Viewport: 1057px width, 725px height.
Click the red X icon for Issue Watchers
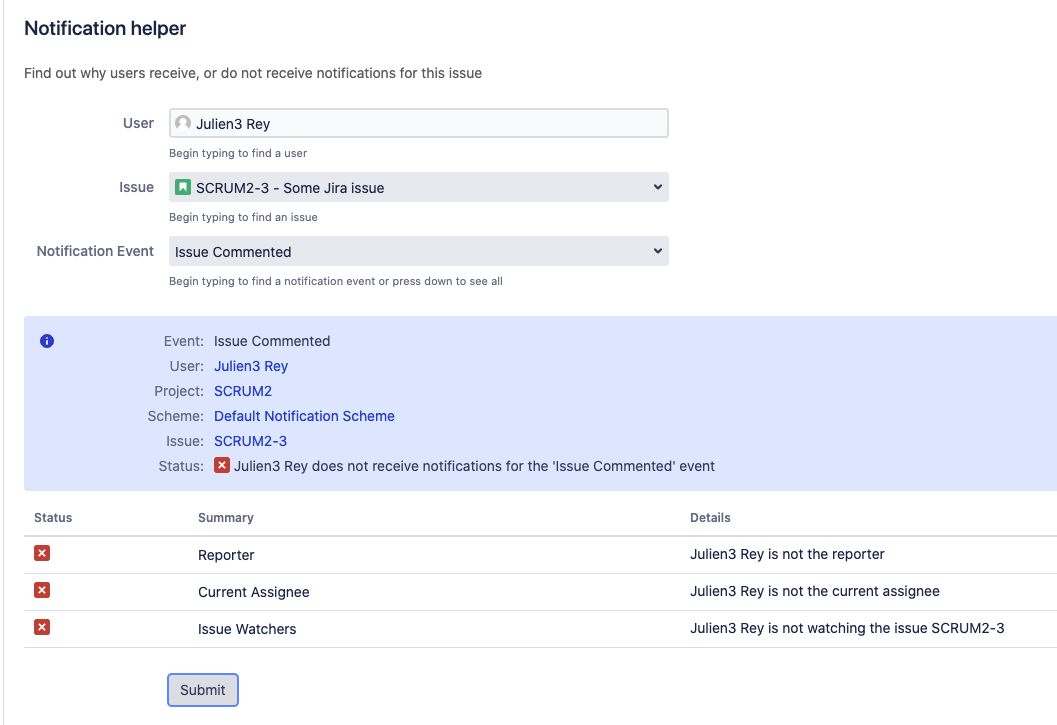tap(42, 627)
